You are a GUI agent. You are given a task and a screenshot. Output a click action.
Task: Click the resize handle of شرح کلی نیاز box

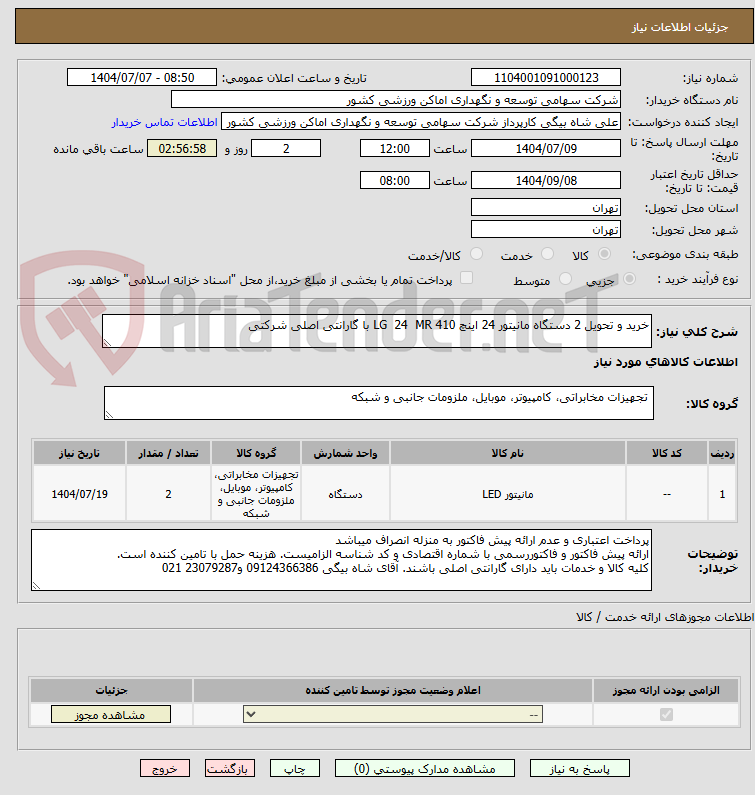(107, 343)
